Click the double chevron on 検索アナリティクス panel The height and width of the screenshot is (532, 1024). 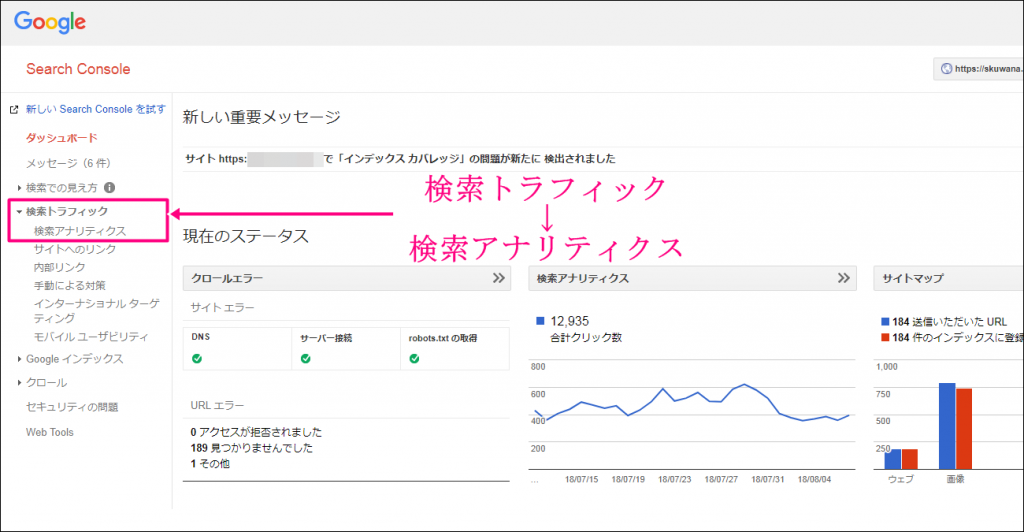[844, 278]
